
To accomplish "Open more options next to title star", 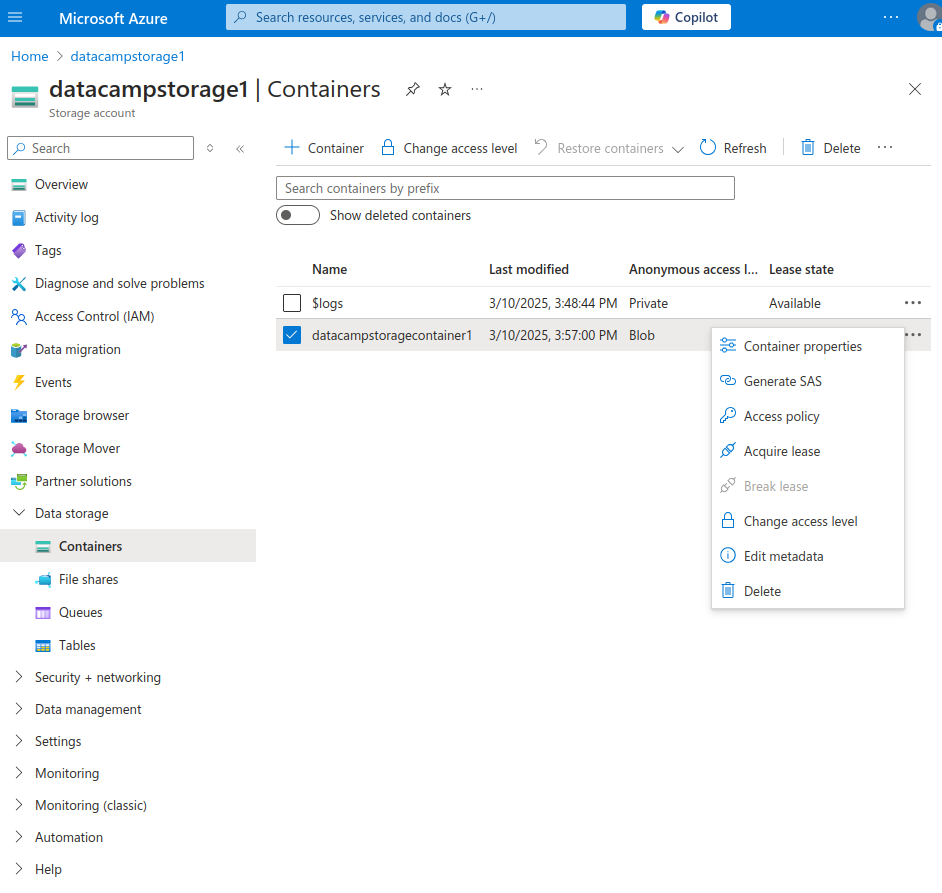I will [477, 90].
